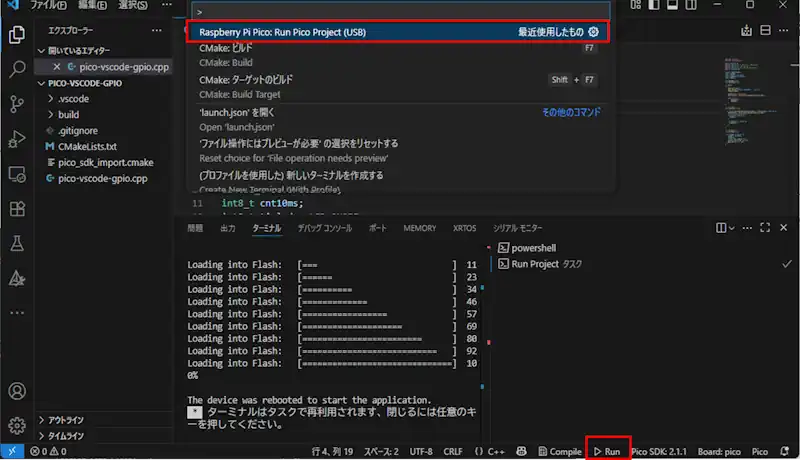The width and height of the screenshot is (800, 460).
Task: Click Board: pico in status bar
Action: [719, 451]
